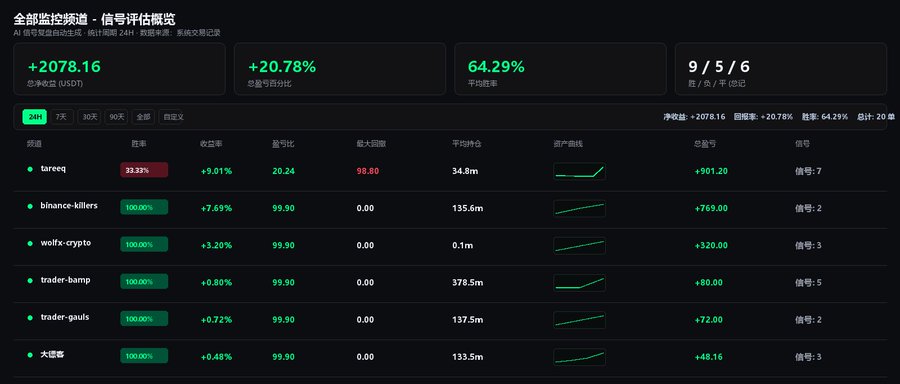Screen dimensions: 900x384
Task: Open the tareeq channel row
Action: coord(450,171)
